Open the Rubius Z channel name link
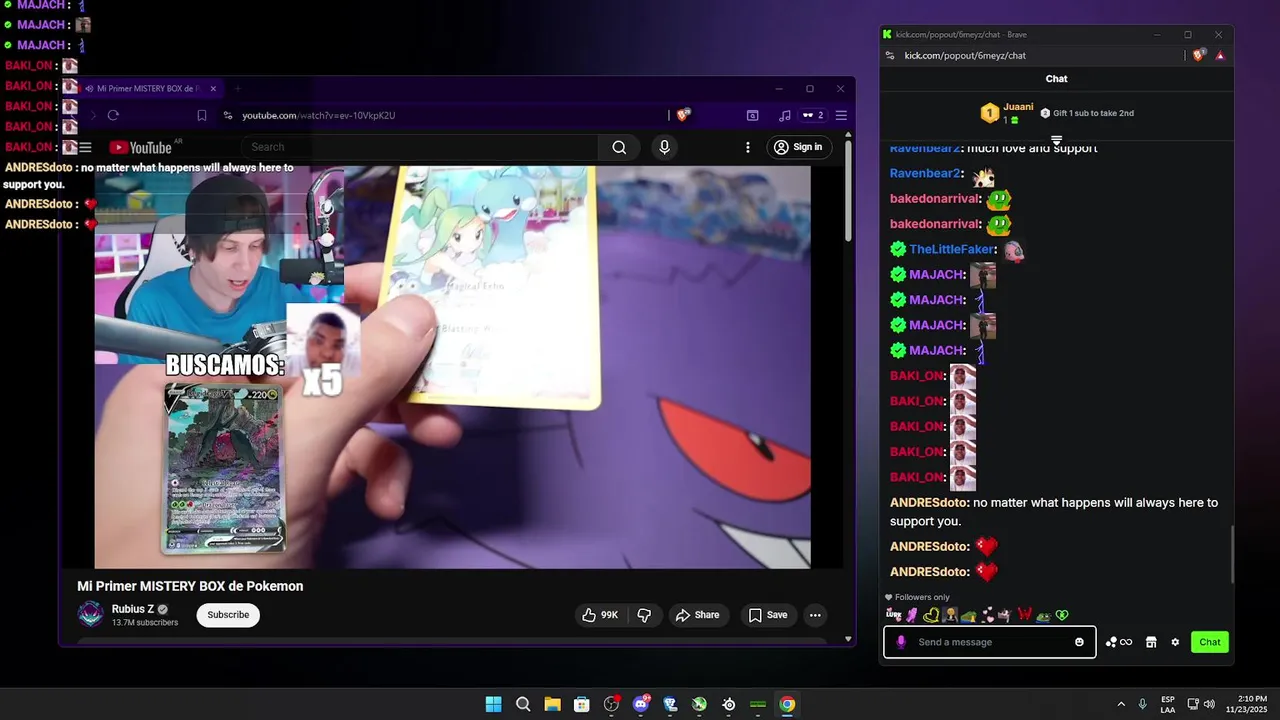1280x720 pixels. pyautogui.click(x=133, y=609)
